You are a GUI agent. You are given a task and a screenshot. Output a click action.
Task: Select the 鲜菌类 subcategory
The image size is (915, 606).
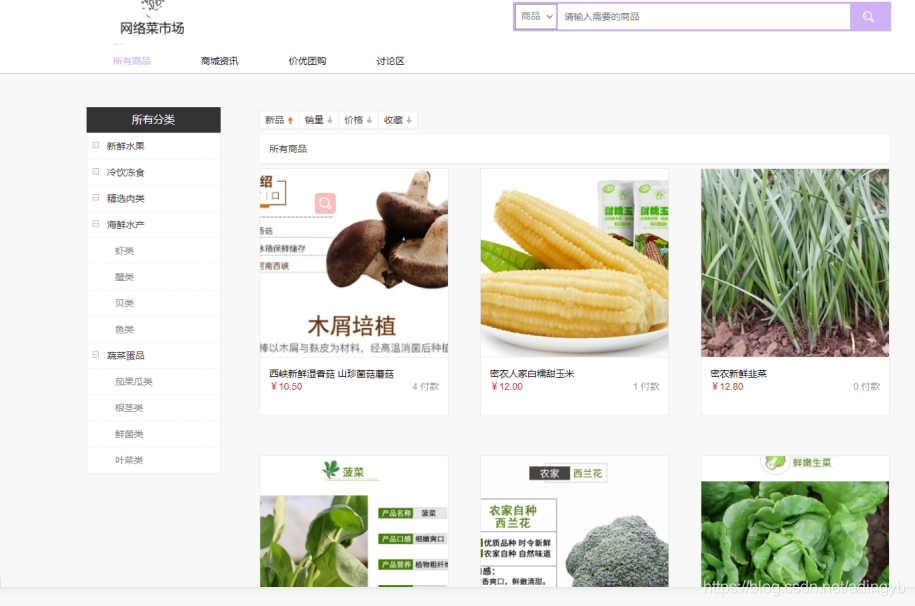[x=129, y=434]
